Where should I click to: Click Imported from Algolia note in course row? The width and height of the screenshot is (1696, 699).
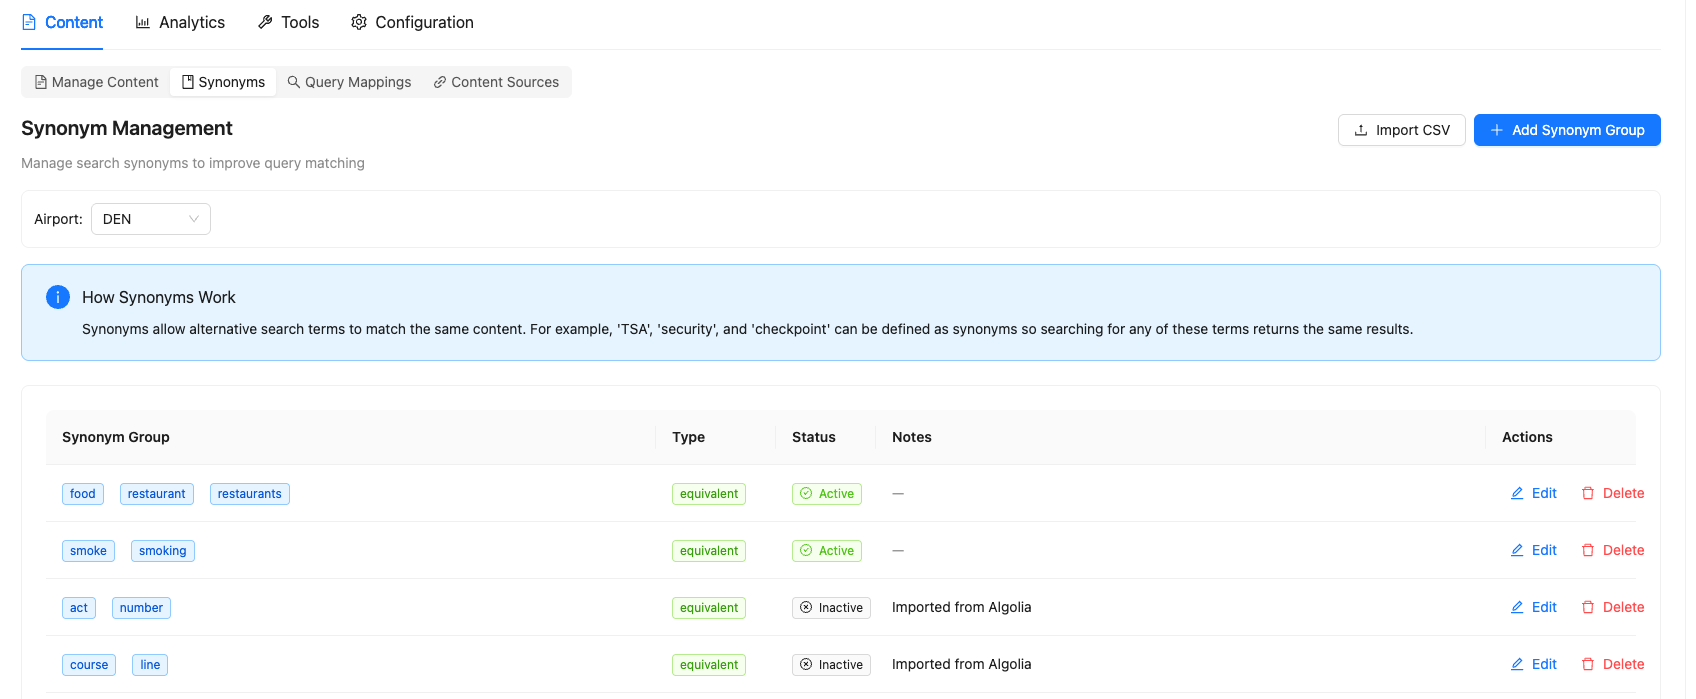(962, 664)
